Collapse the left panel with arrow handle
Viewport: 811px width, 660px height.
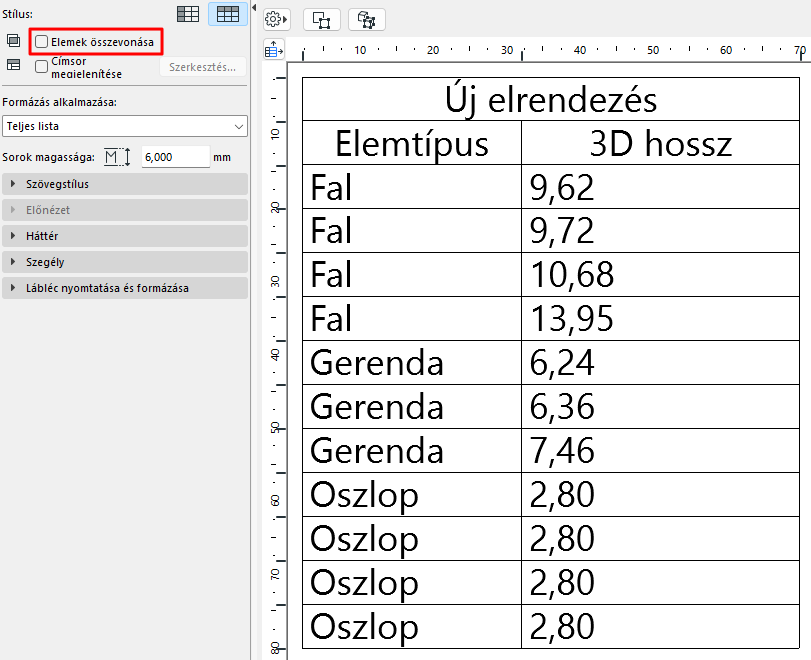click(254, 8)
